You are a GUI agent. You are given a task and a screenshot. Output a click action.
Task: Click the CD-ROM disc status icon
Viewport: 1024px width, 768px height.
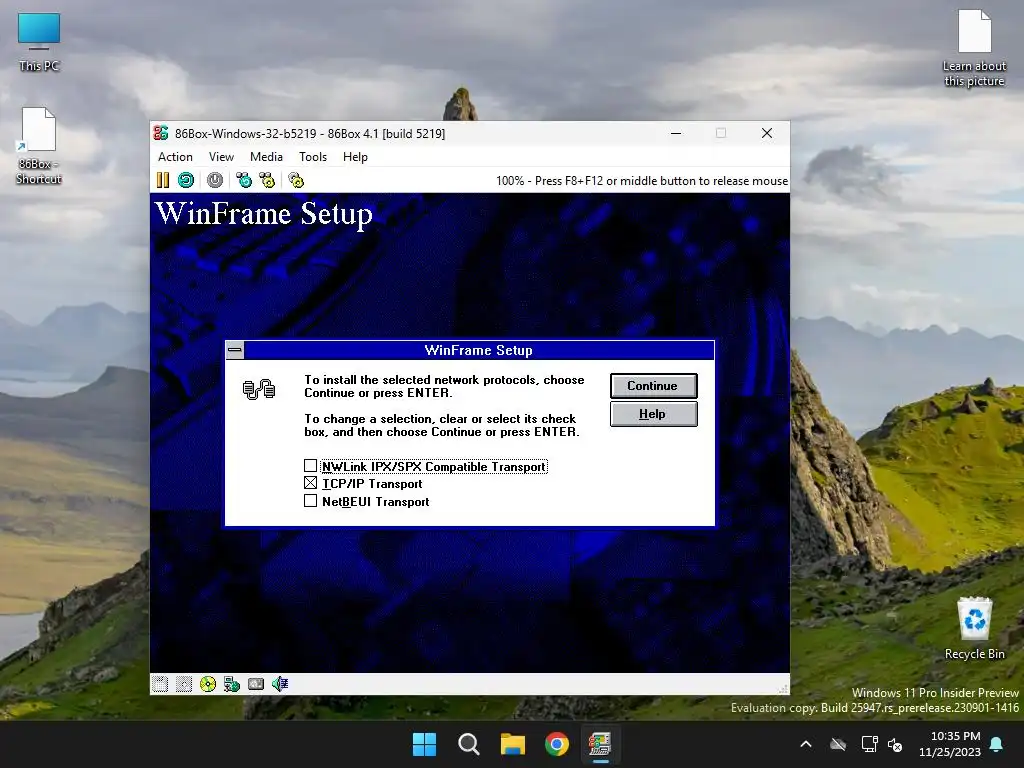(208, 684)
